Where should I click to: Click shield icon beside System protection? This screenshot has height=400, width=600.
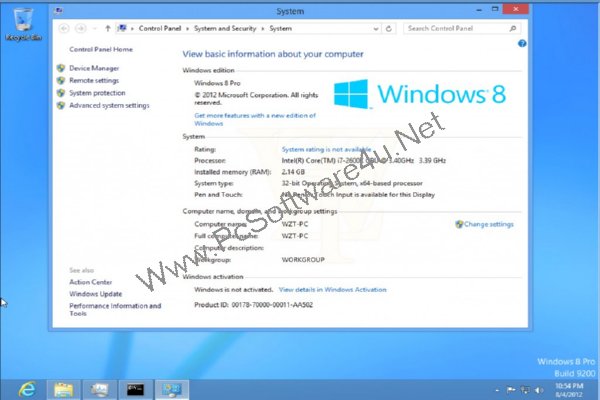[x=61, y=93]
